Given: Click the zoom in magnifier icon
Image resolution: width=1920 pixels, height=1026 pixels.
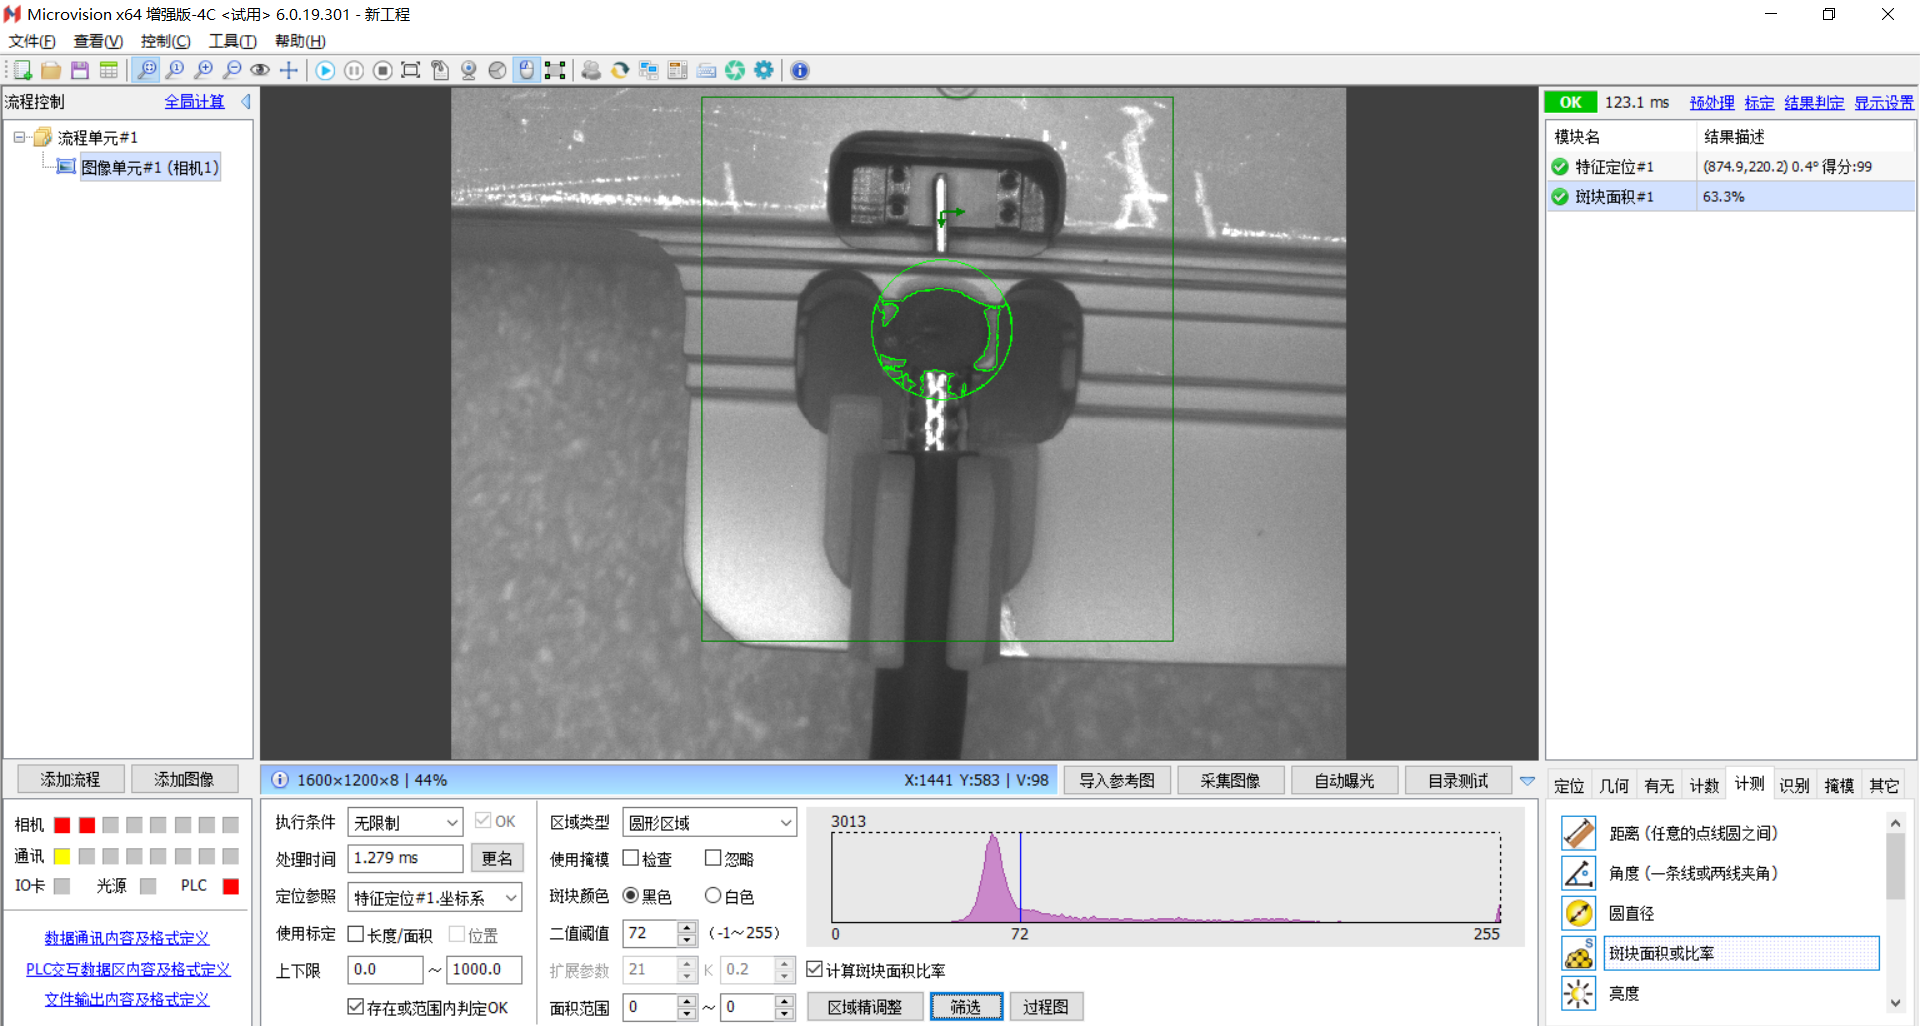Looking at the screenshot, I should (204, 70).
